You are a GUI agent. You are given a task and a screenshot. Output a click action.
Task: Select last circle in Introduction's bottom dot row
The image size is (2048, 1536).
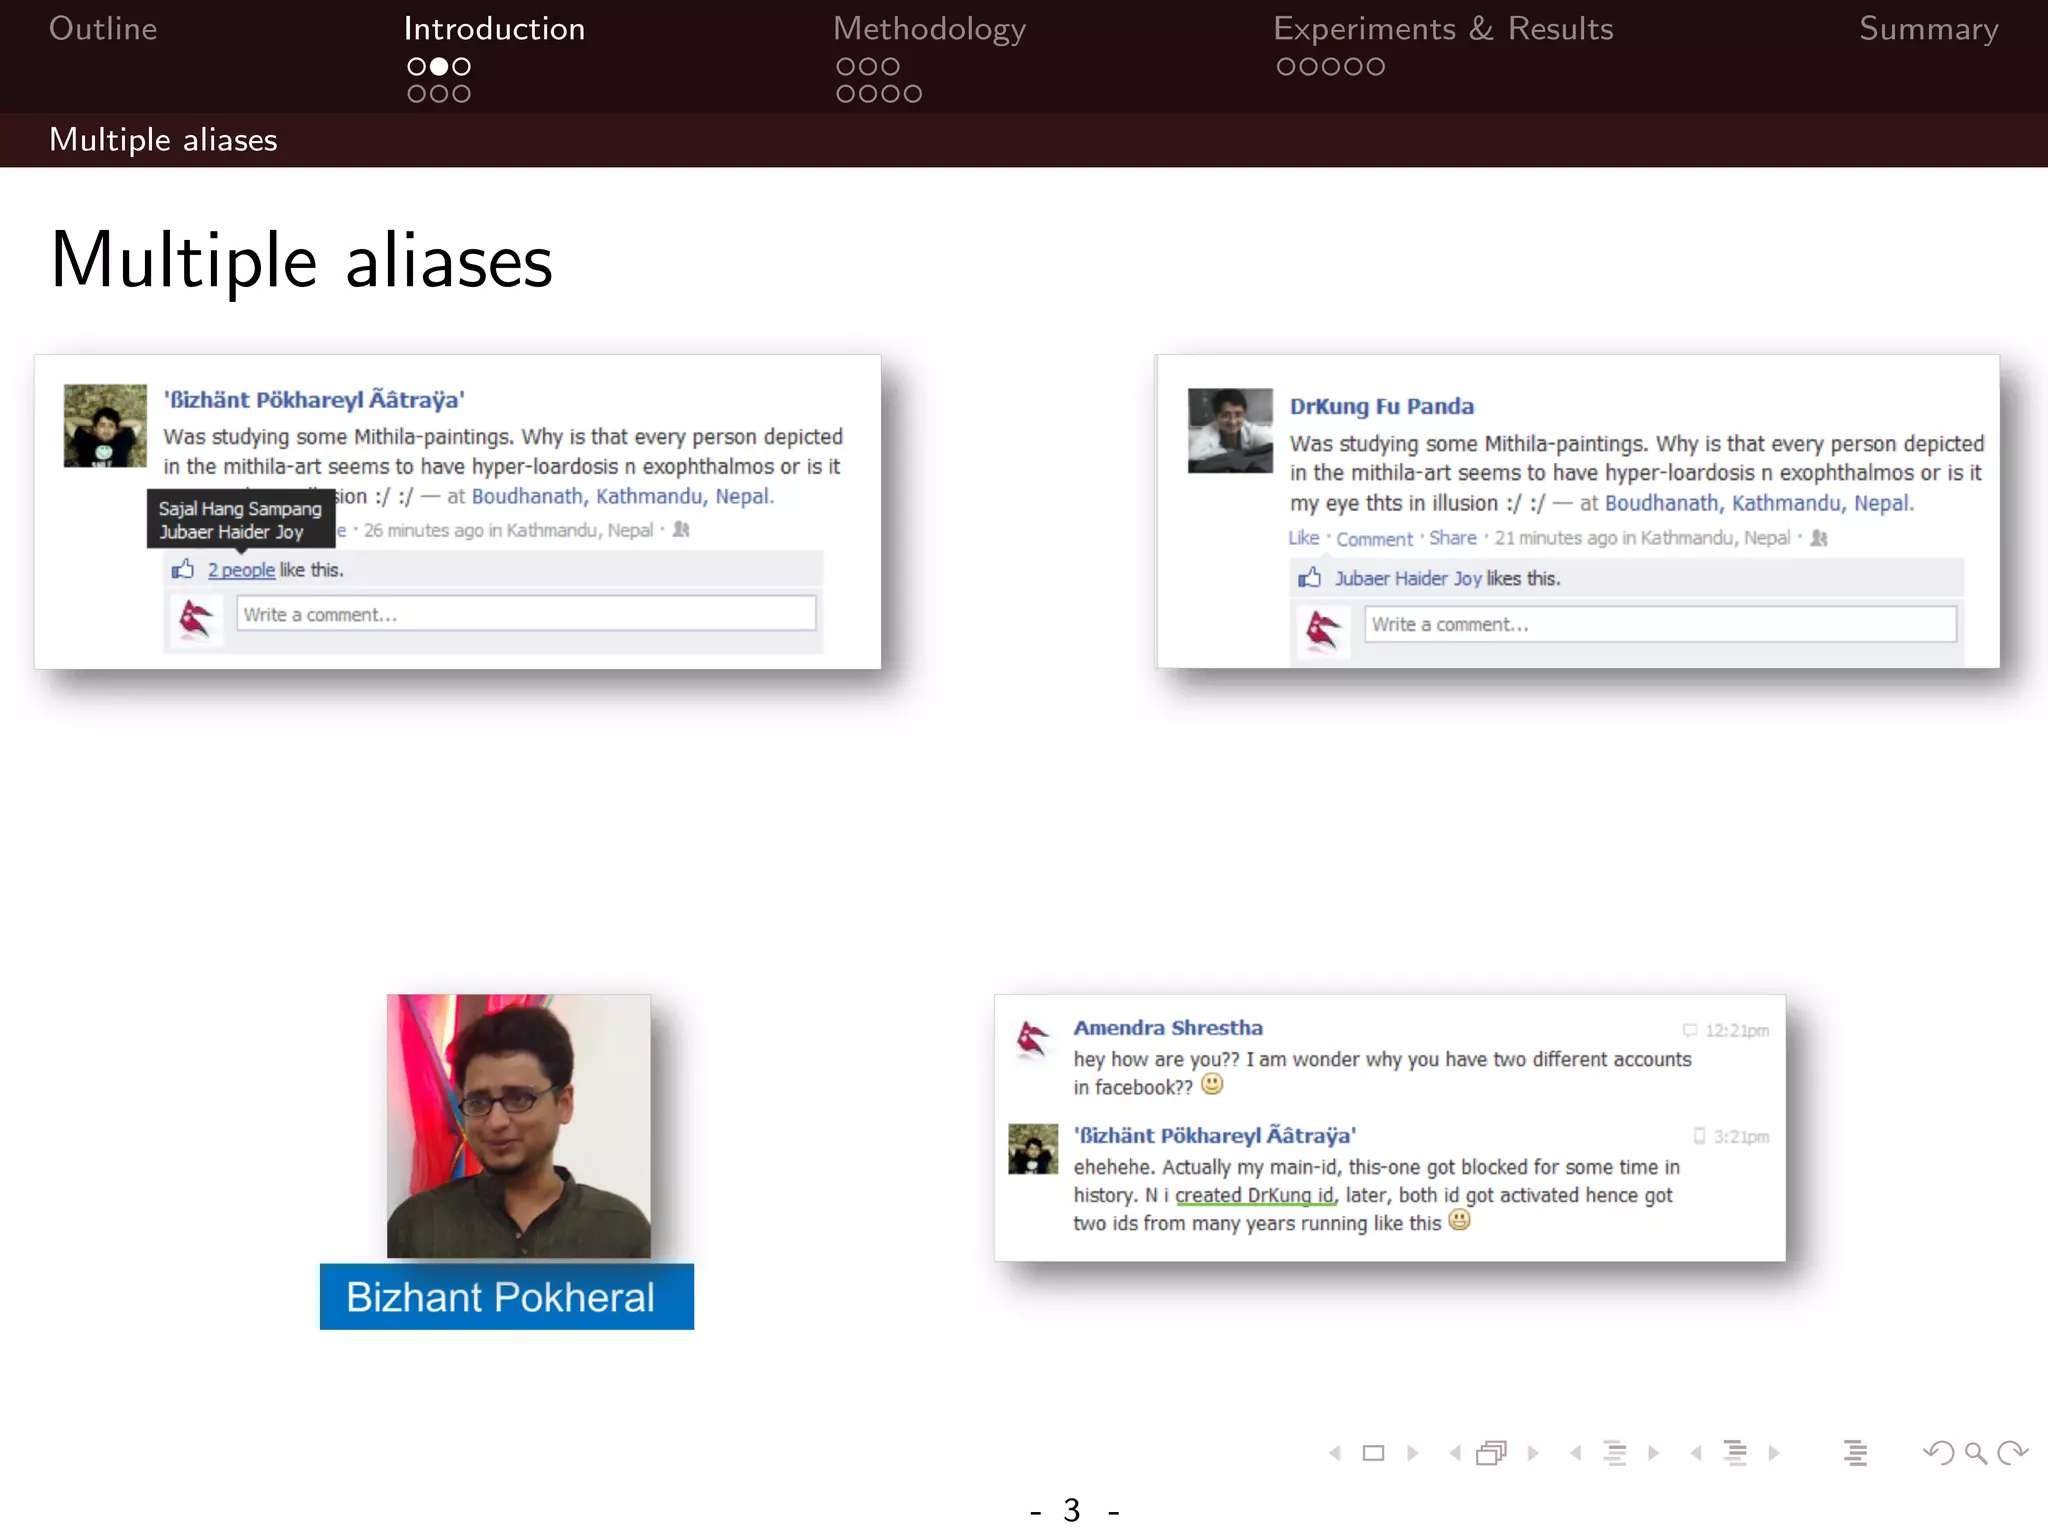[461, 94]
